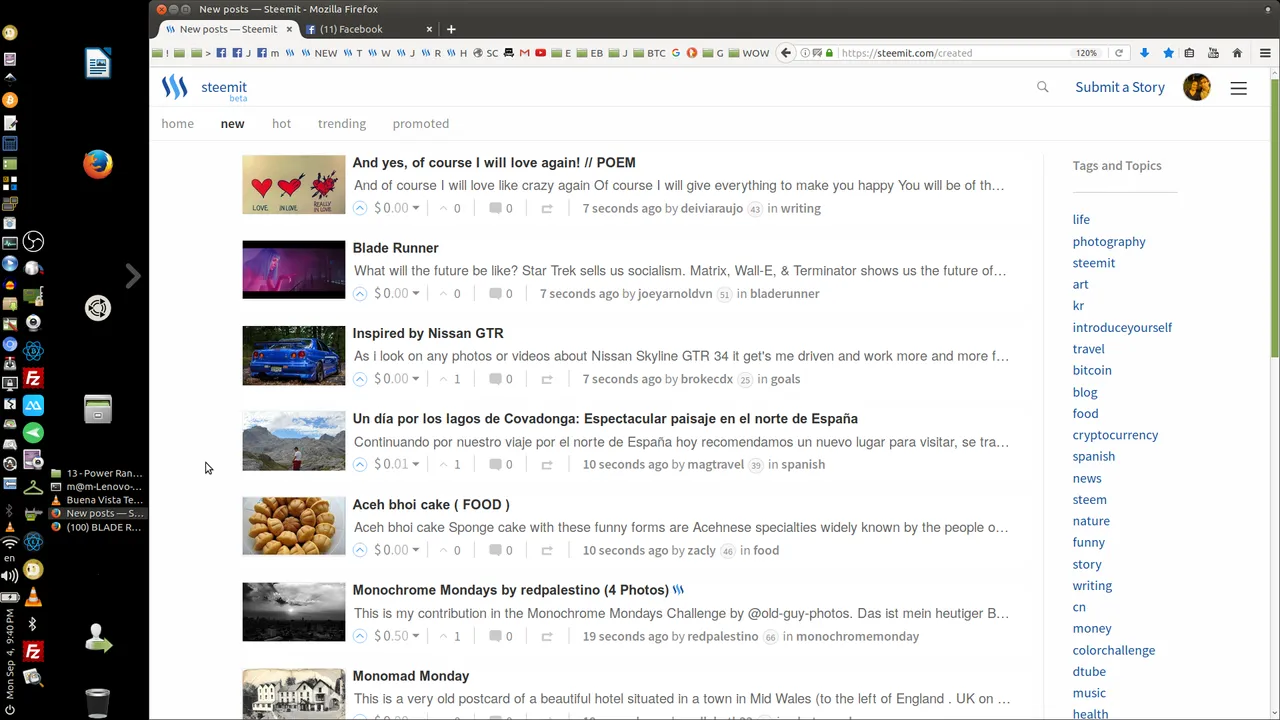Bookmark this page with the star icon
1280x720 pixels.
pos(1168,53)
